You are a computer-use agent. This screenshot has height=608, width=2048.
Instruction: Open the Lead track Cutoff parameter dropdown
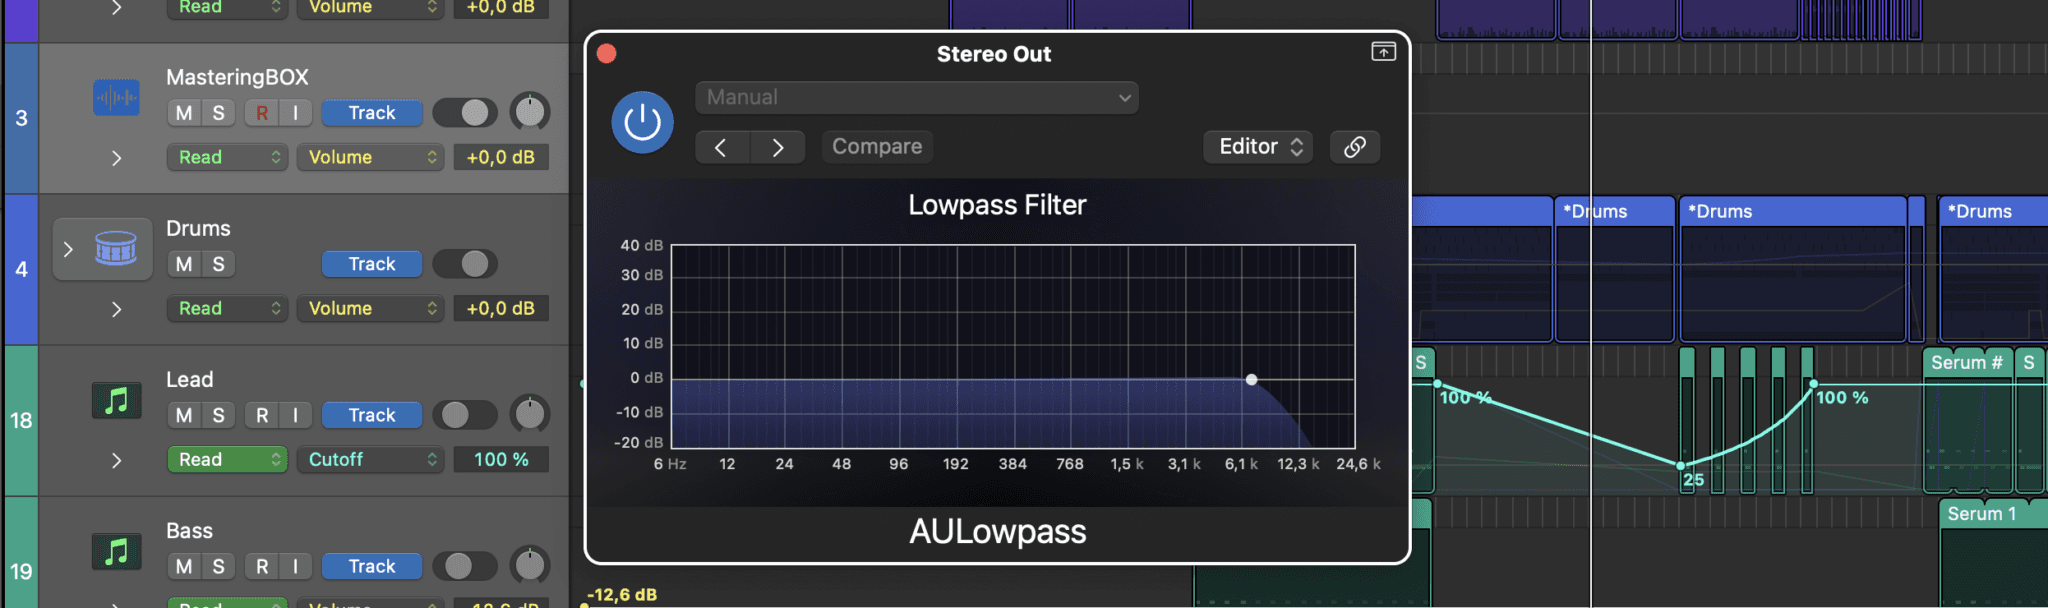pos(370,460)
